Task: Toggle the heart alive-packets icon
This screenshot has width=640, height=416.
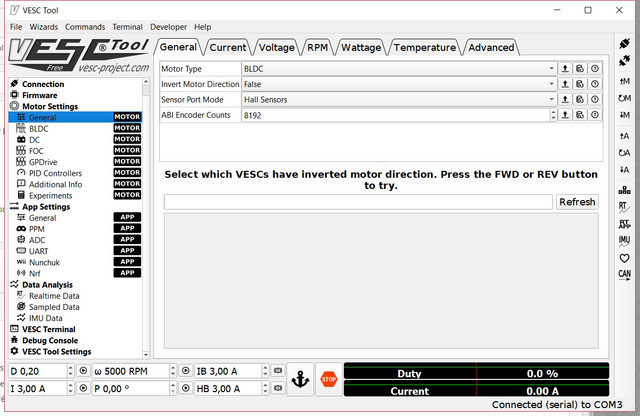Action: pos(624,258)
